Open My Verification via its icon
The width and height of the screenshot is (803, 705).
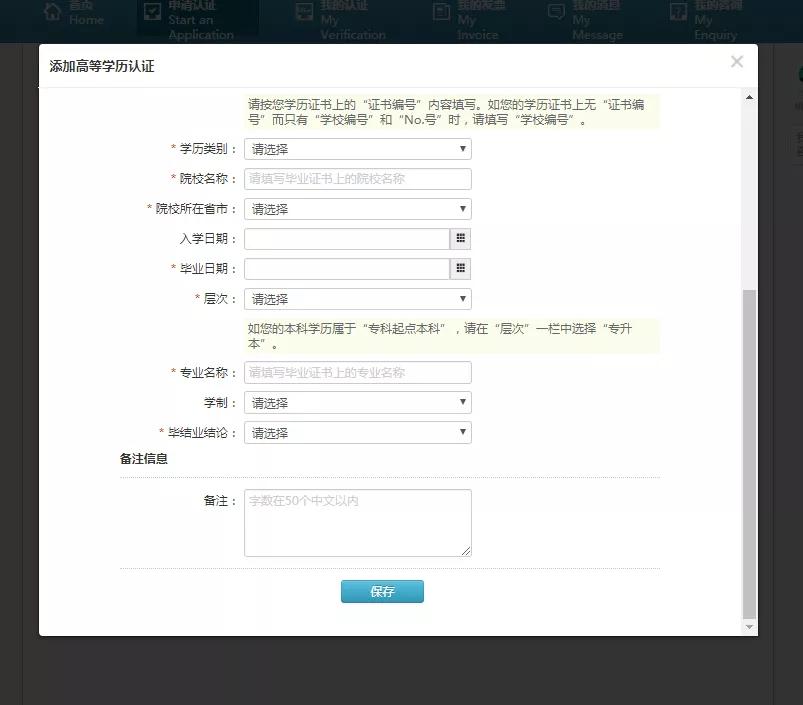[305, 13]
